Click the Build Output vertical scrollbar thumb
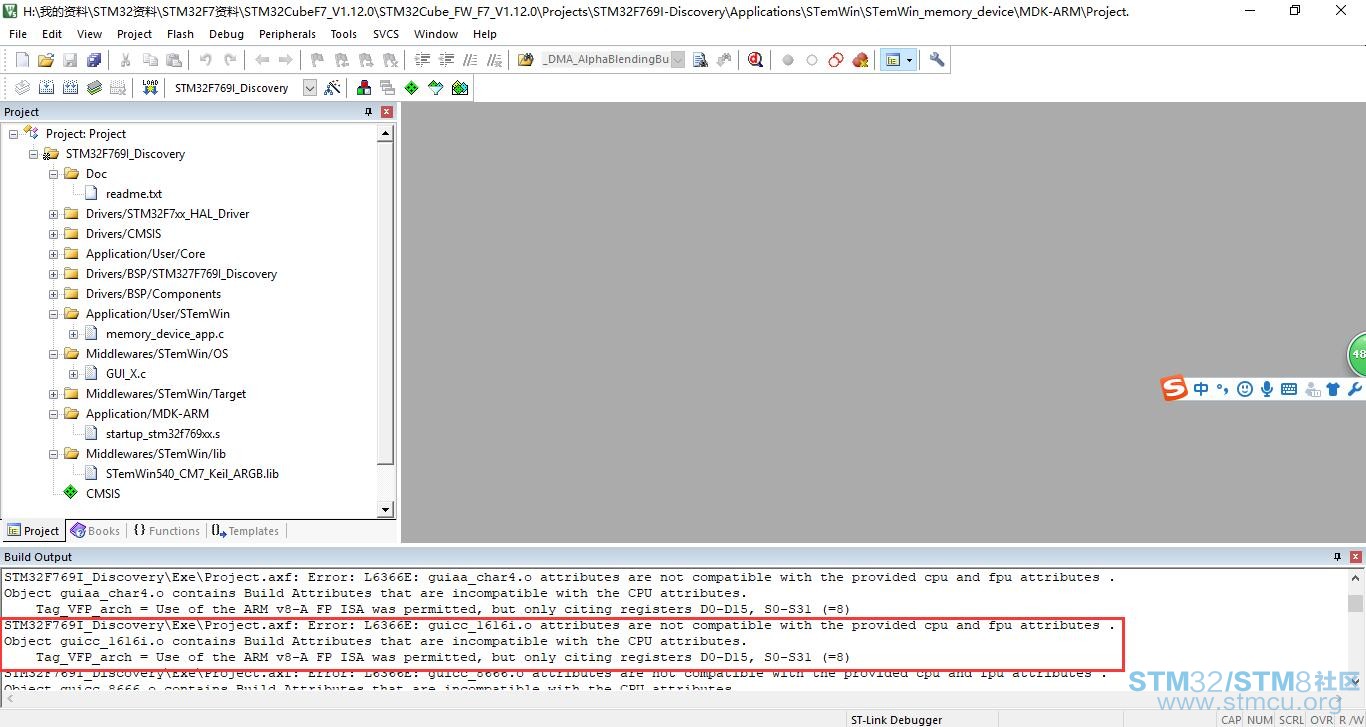Screen dimensions: 1366x727 click(1355, 604)
